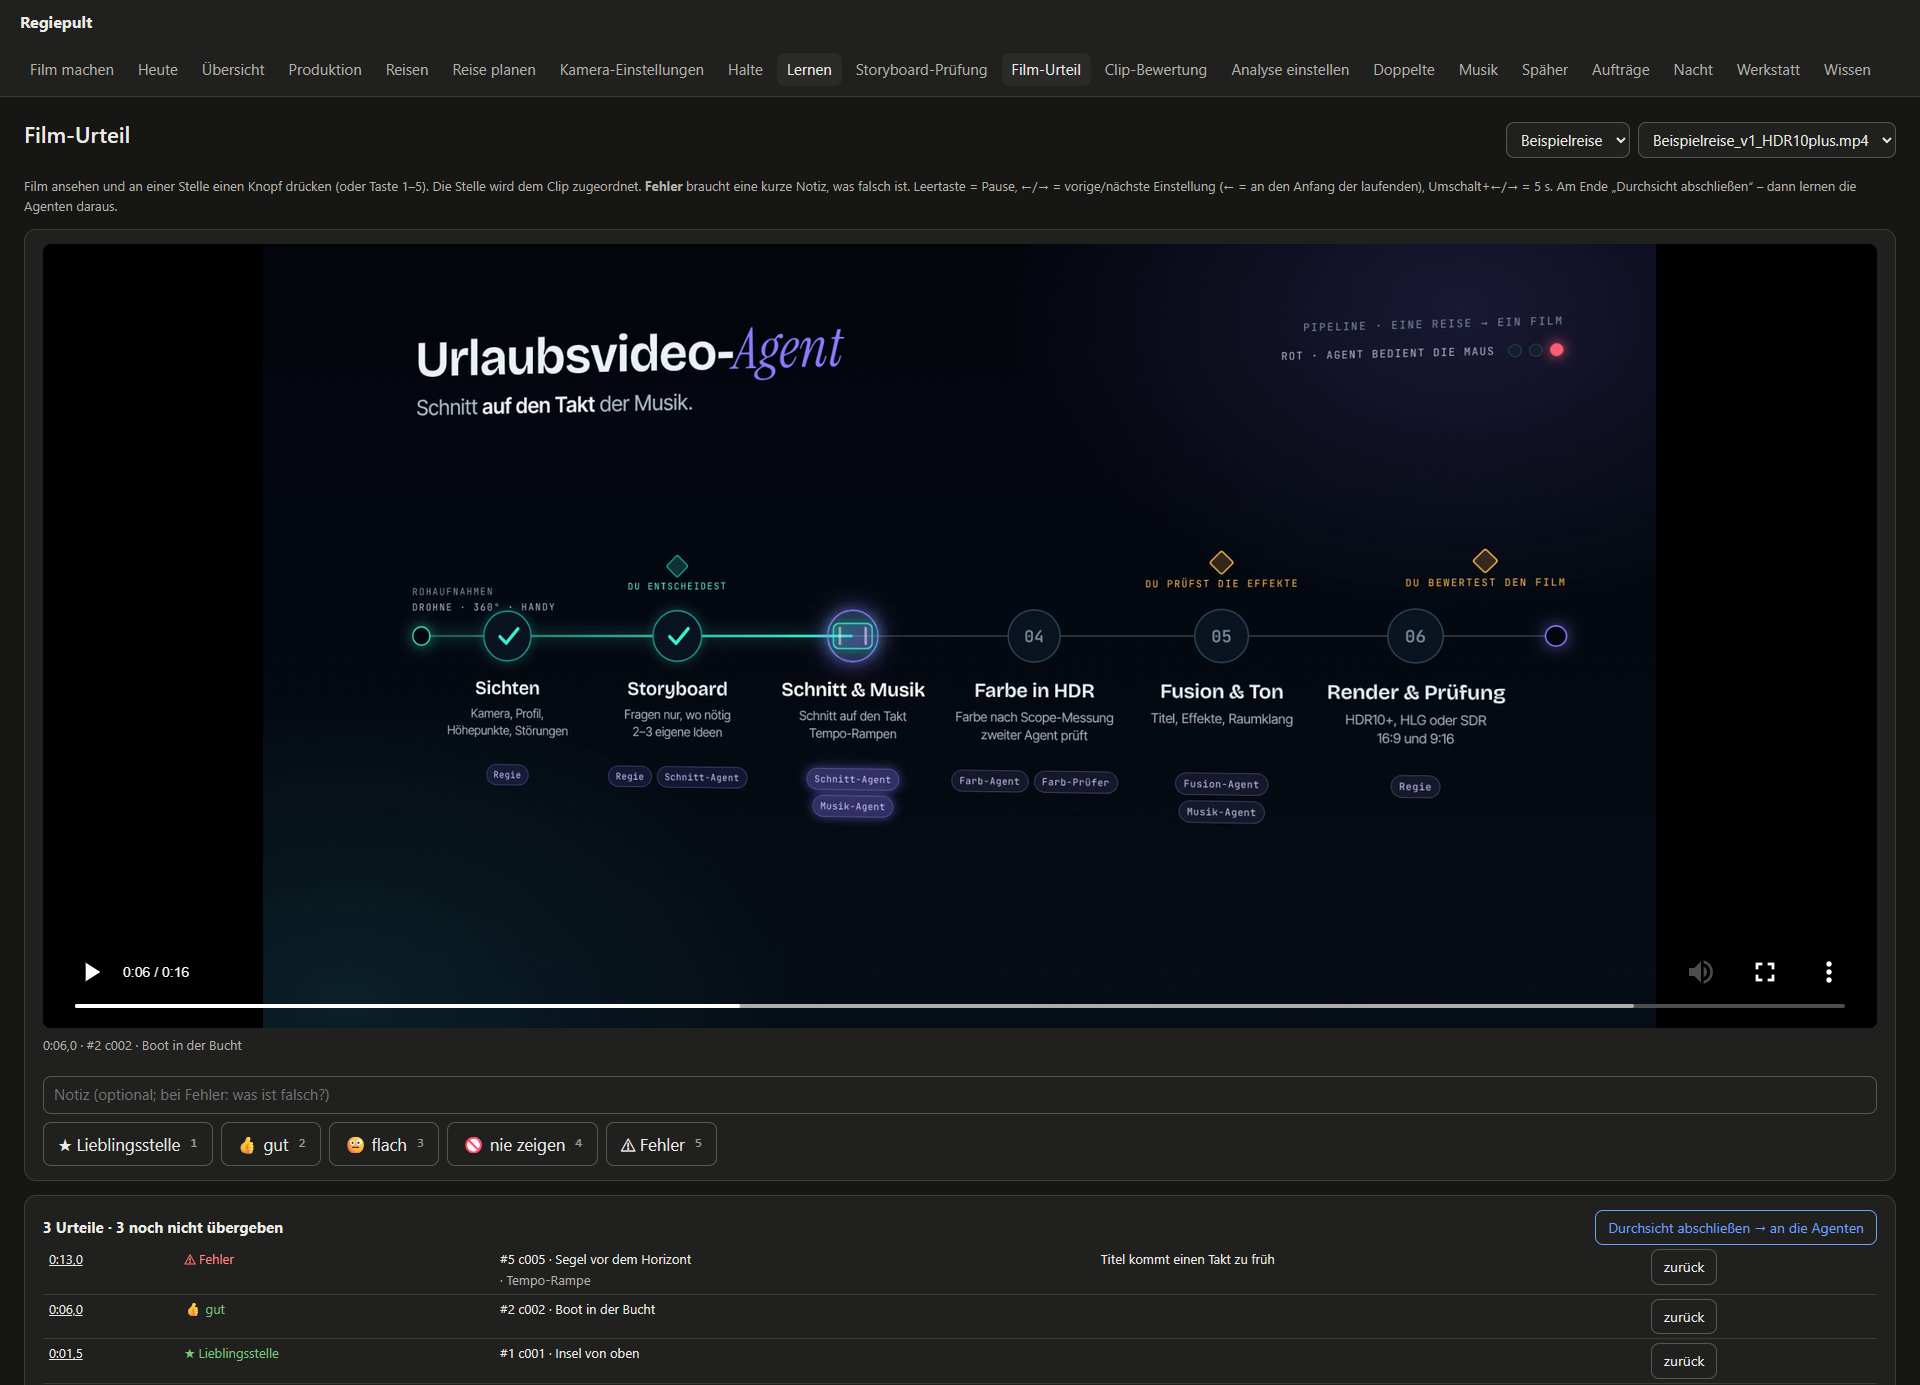
Task: Play the video with the play icon
Action: click(x=92, y=972)
